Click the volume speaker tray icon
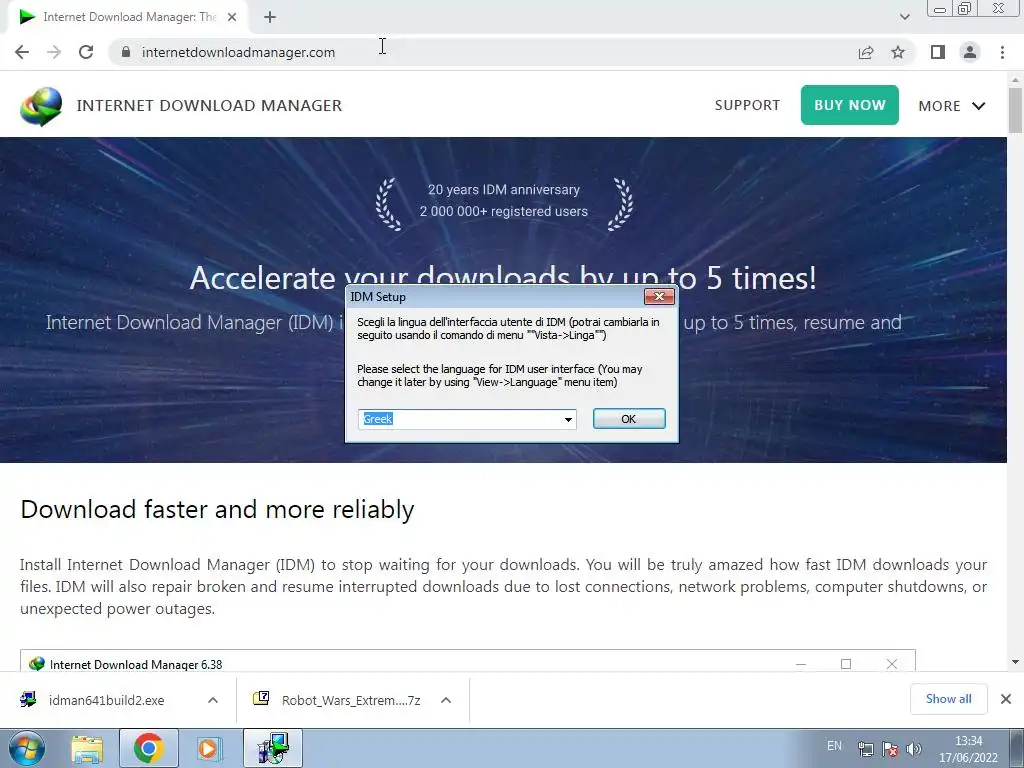The height and width of the screenshot is (768, 1024). pyautogui.click(x=914, y=749)
